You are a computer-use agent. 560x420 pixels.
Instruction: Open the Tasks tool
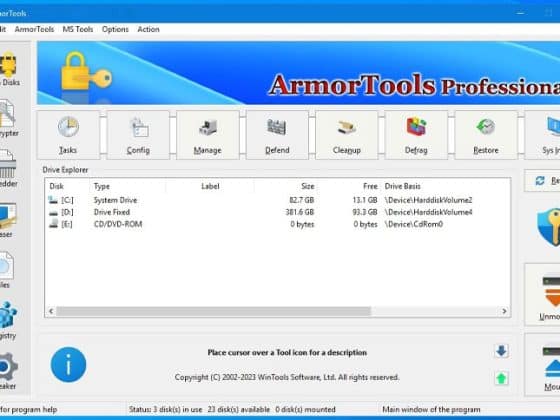coord(68,135)
